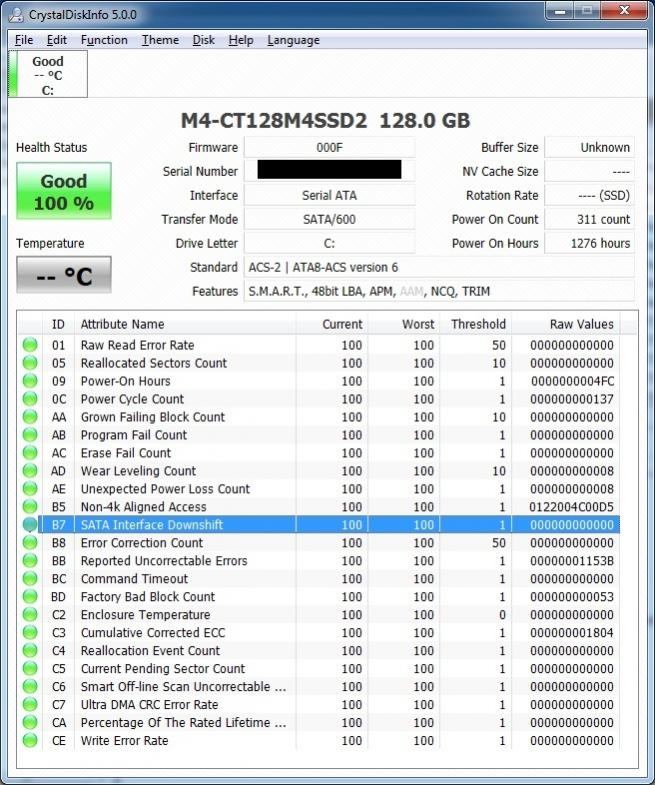Click the Power On Hours field 1276 hours
The width and height of the screenshot is (655, 785).
589,243
